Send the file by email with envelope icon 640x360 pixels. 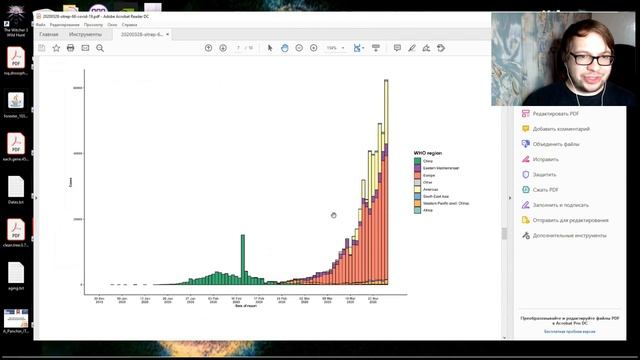[x=85, y=48]
